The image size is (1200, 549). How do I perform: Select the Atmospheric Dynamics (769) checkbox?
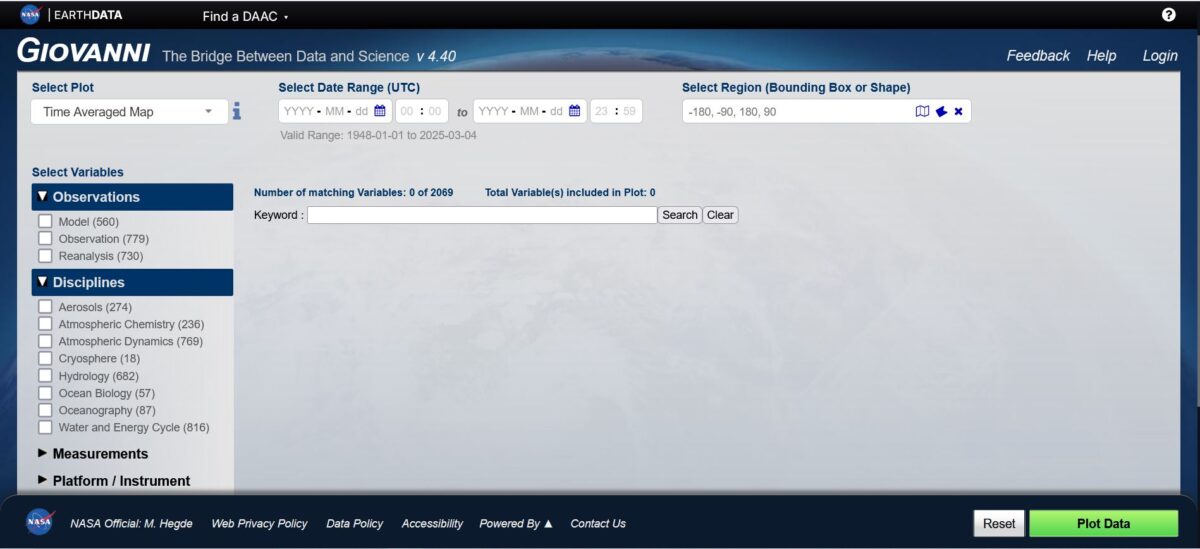[45, 341]
